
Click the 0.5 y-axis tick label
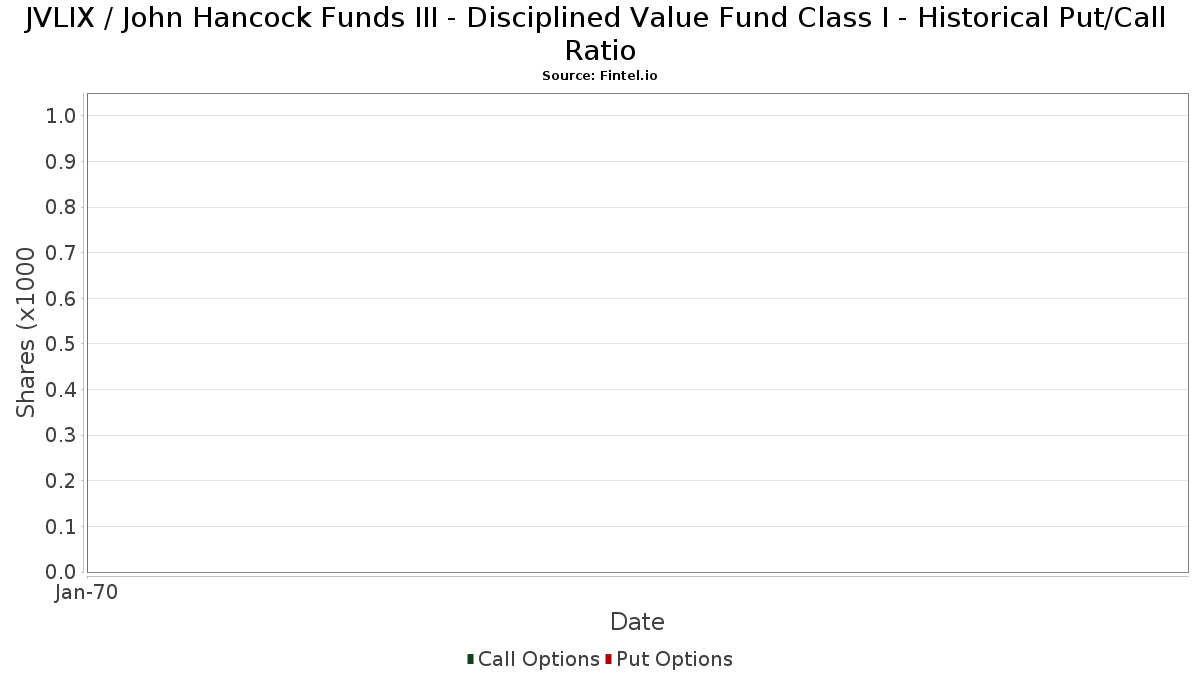click(61, 344)
